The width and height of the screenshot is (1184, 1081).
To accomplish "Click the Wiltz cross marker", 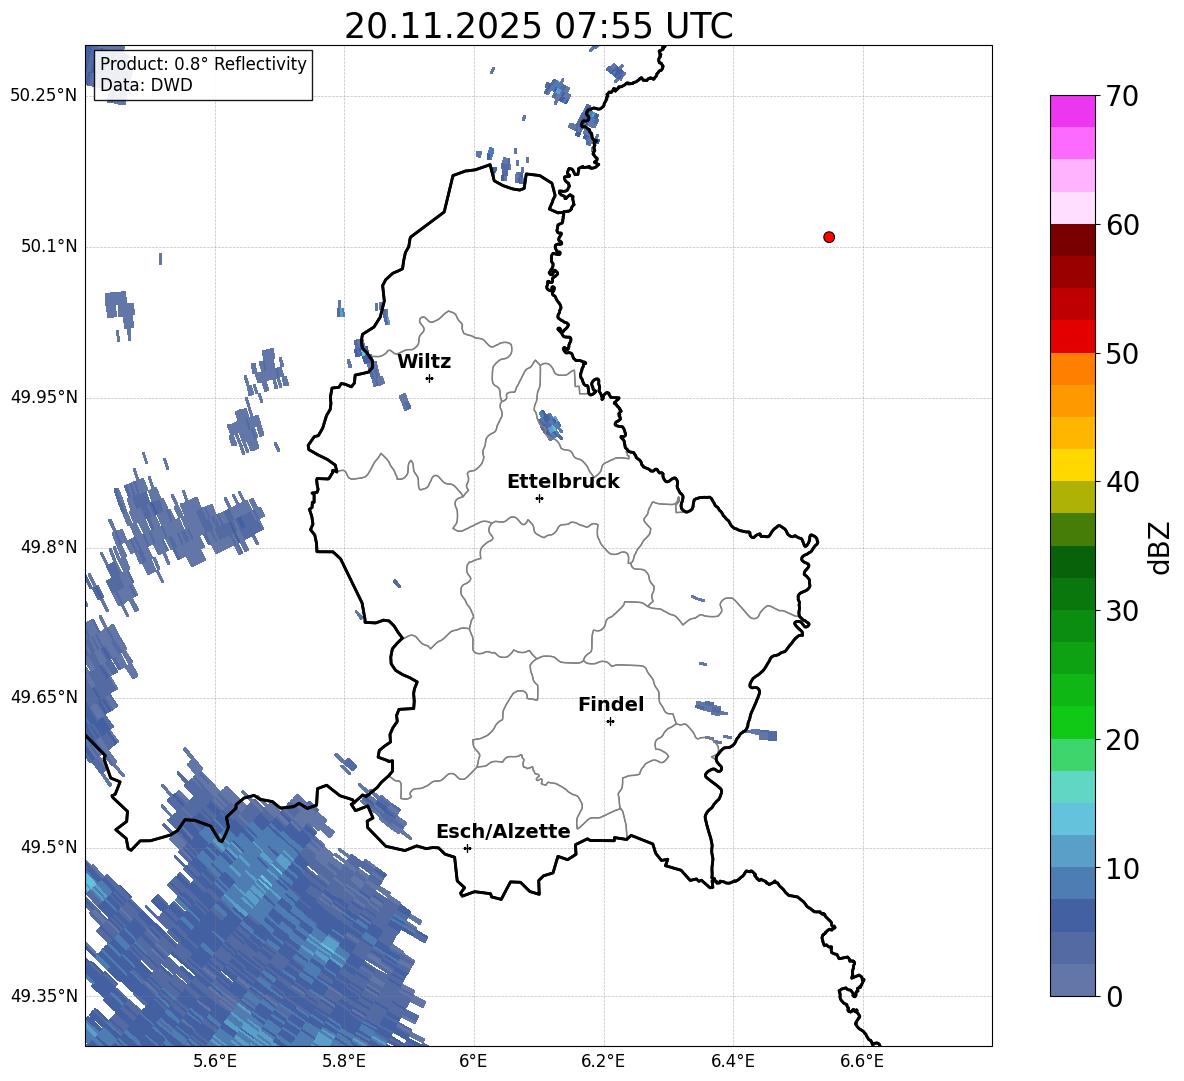I will pyautogui.click(x=430, y=378).
